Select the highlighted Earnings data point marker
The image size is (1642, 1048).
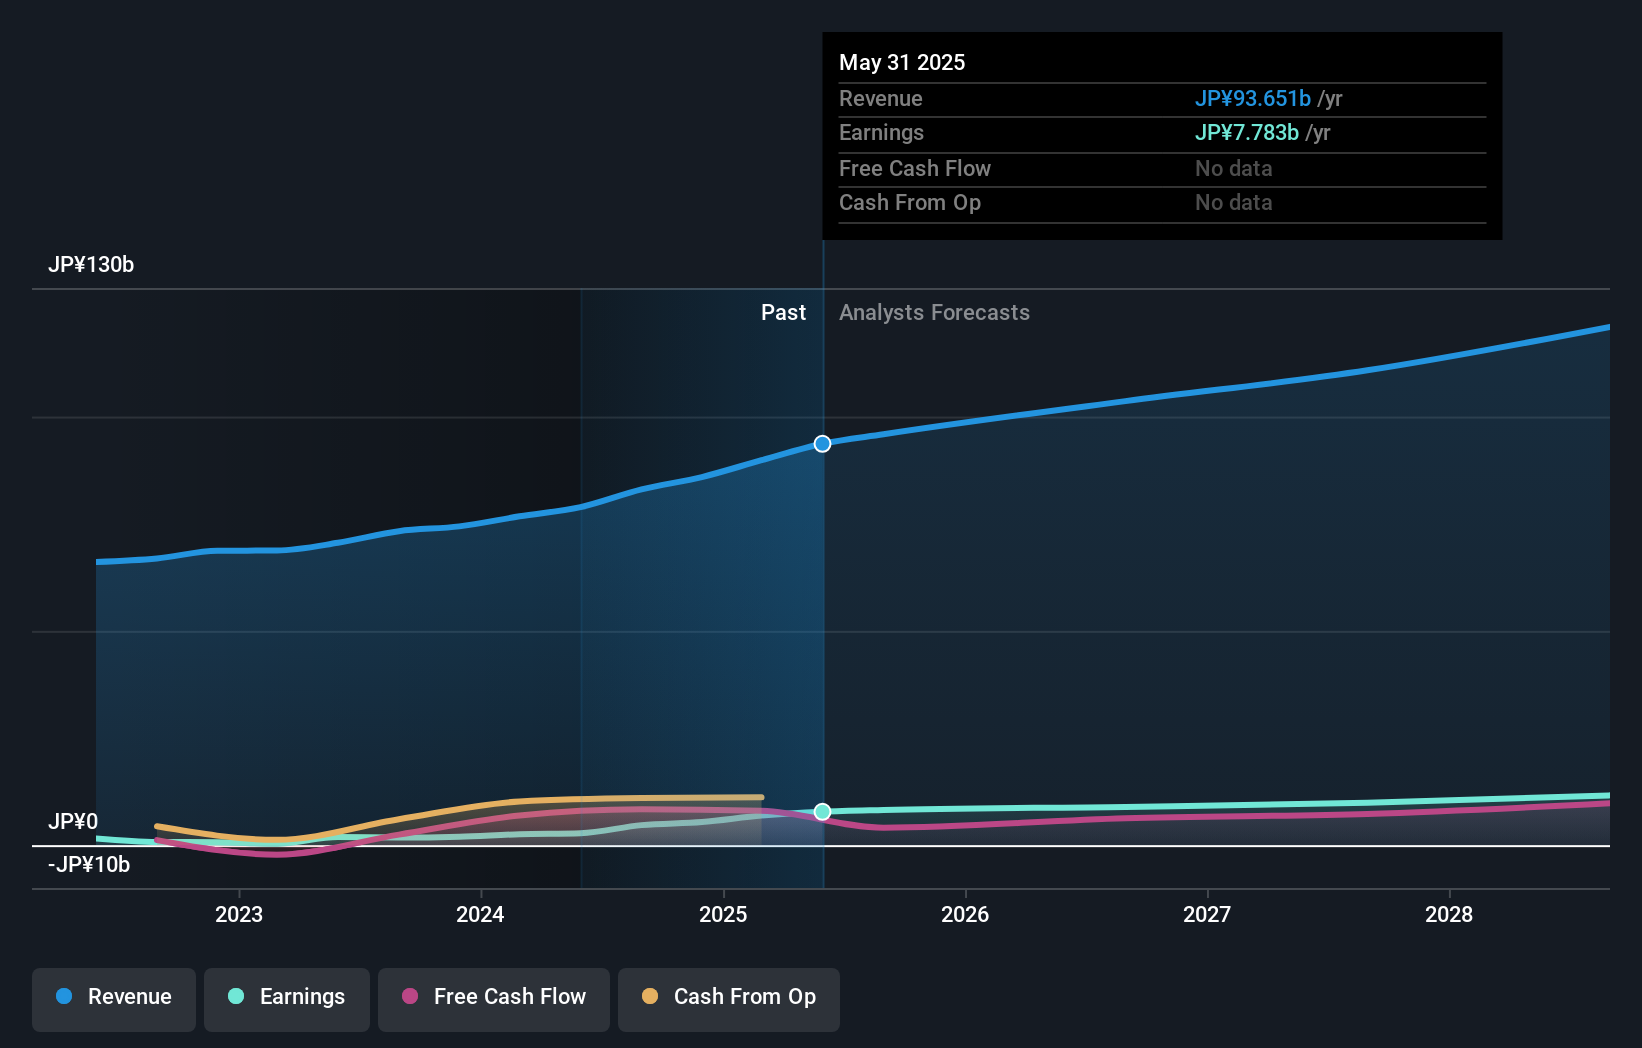coord(822,812)
